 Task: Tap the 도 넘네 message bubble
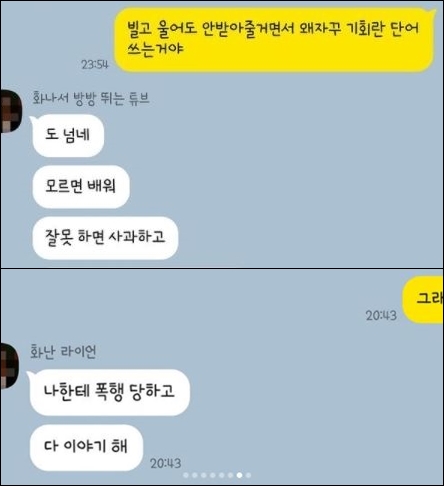pyautogui.click(x=67, y=135)
